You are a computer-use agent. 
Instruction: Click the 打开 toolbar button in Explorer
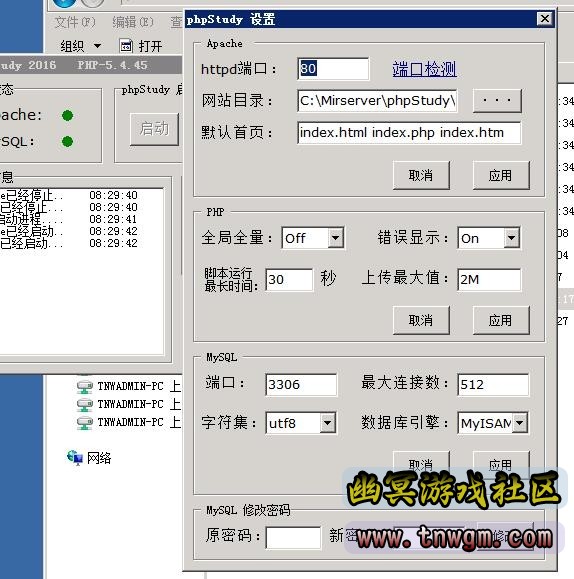pyautogui.click(x=141, y=46)
